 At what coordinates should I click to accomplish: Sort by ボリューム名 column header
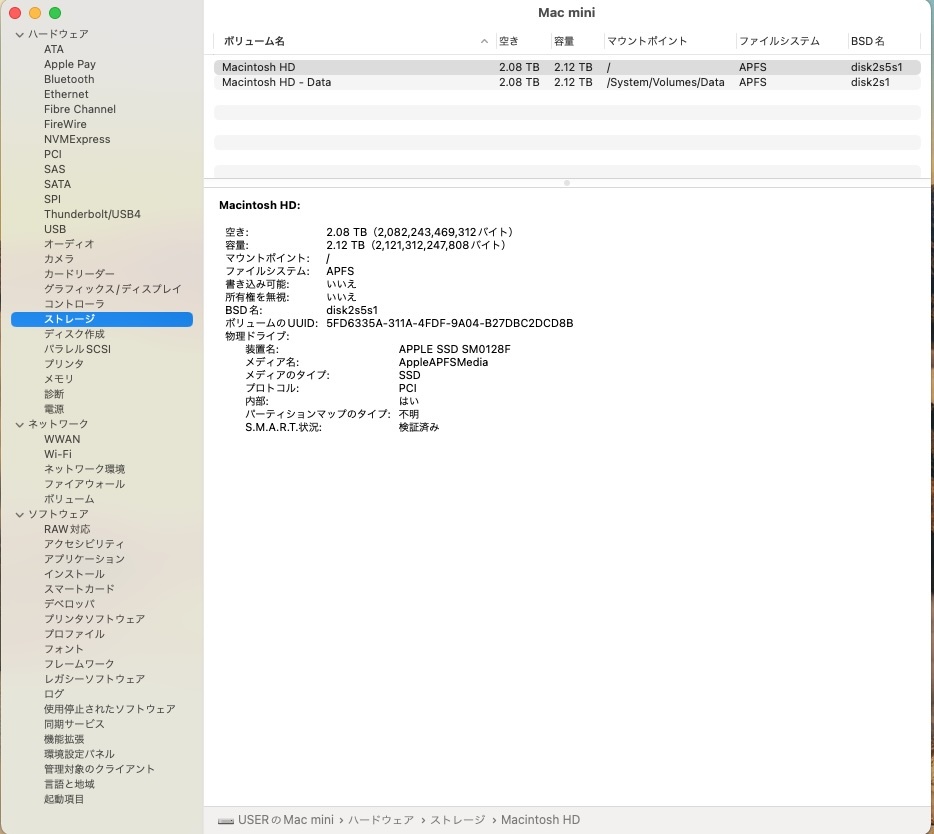[254, 41]
